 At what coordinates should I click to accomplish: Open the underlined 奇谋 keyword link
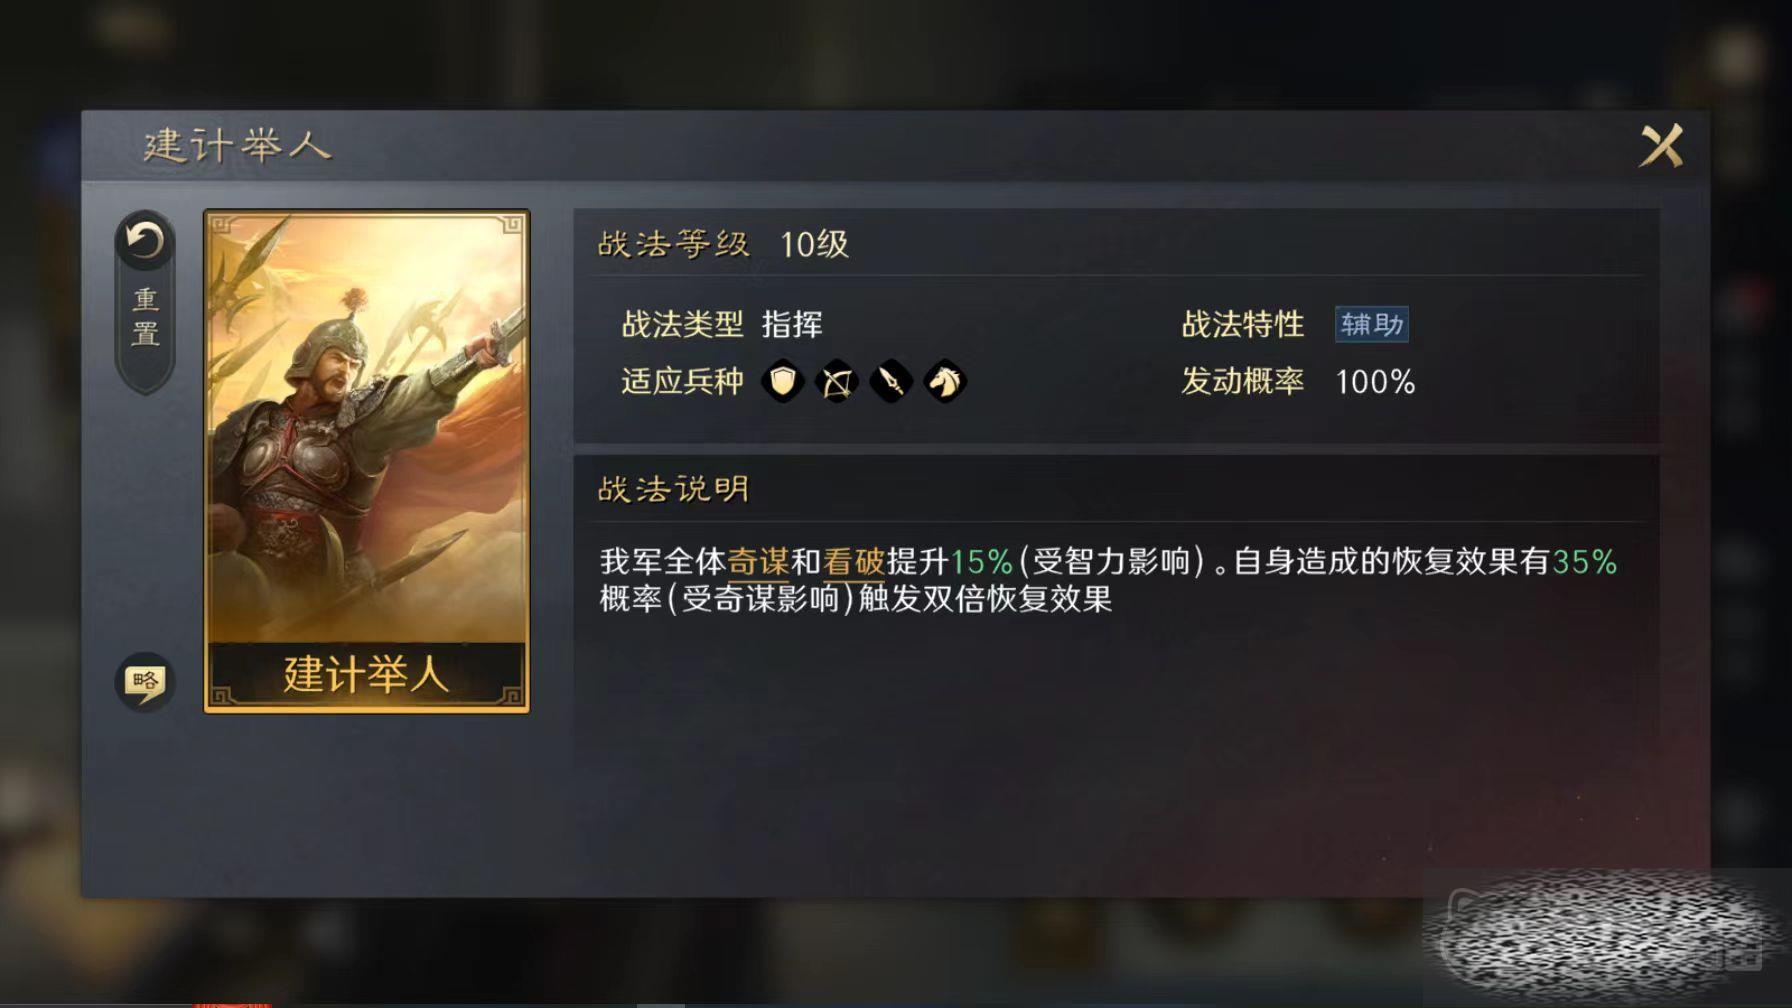[x=758, y=562]
